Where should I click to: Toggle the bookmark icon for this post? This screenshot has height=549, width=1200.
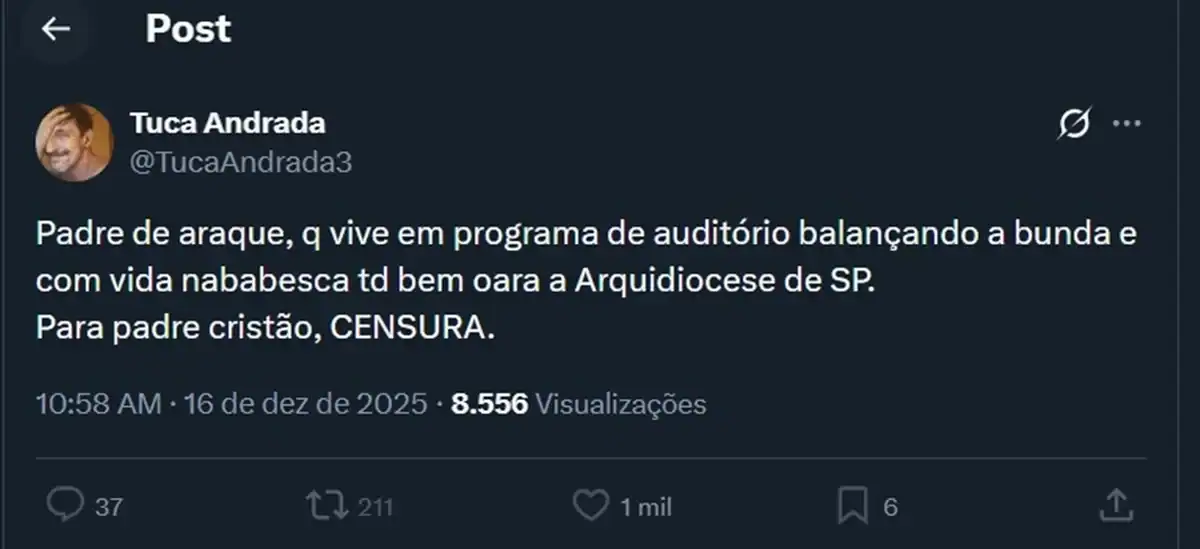tap(853, 506)
